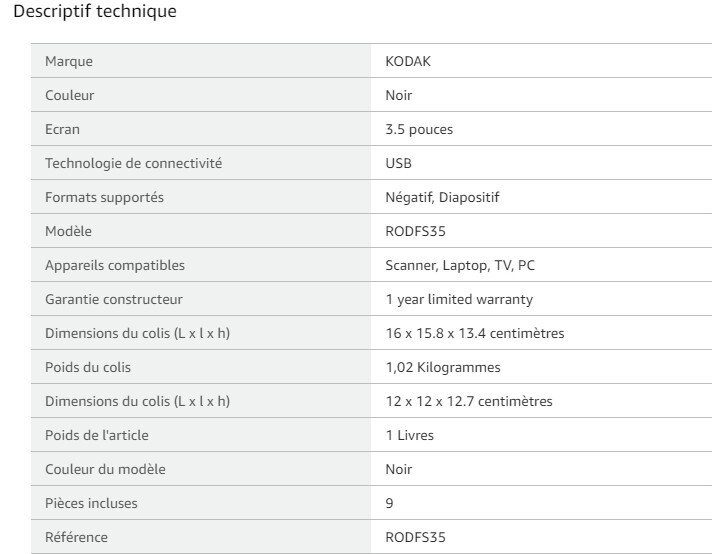Image resolution: width=713 pixels, height=554 pixels.
Task: Click the "Appareils compatibles" label
Action: 115,266
